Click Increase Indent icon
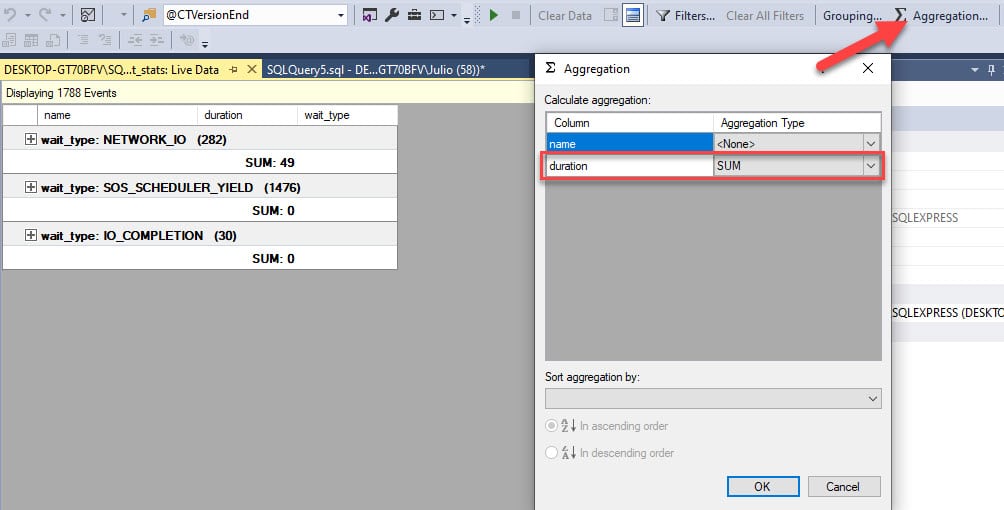Image resolution: width=1004 pixels, height=510 pixels. (x=157, y=40)
